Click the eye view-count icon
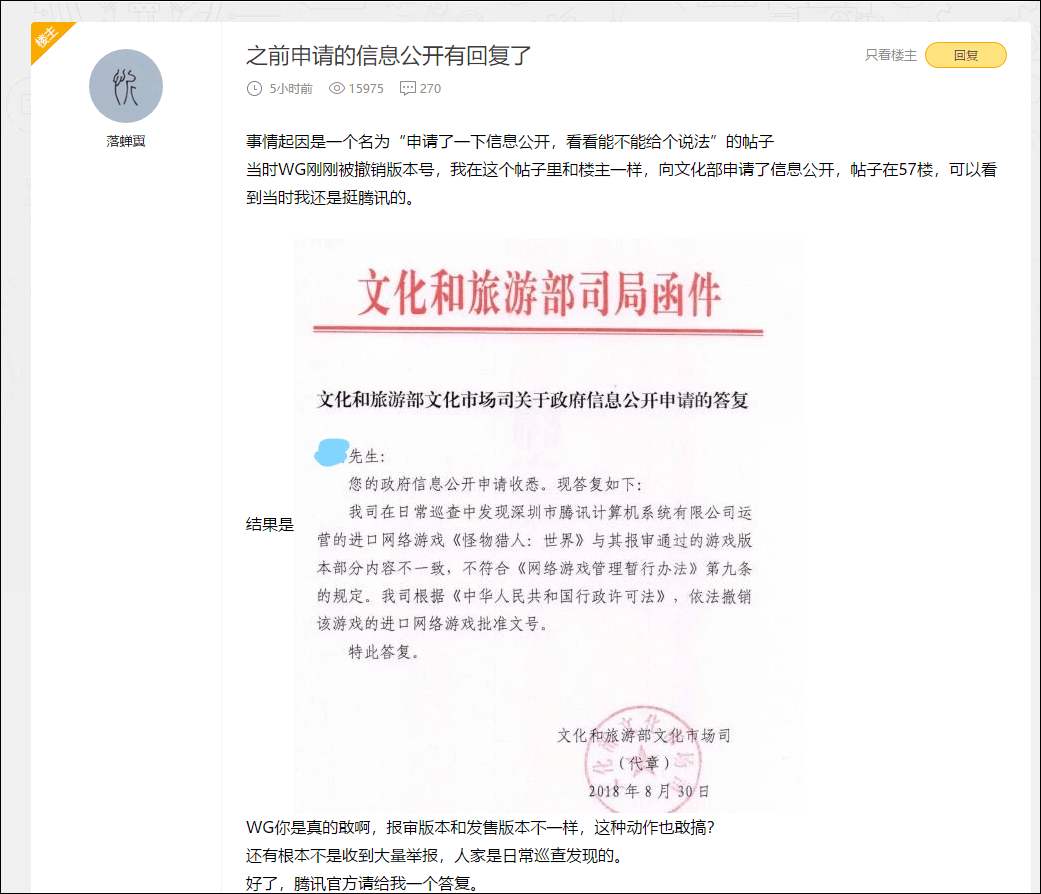The height and width of the screenshot is (894, 1041). [337, 88]
